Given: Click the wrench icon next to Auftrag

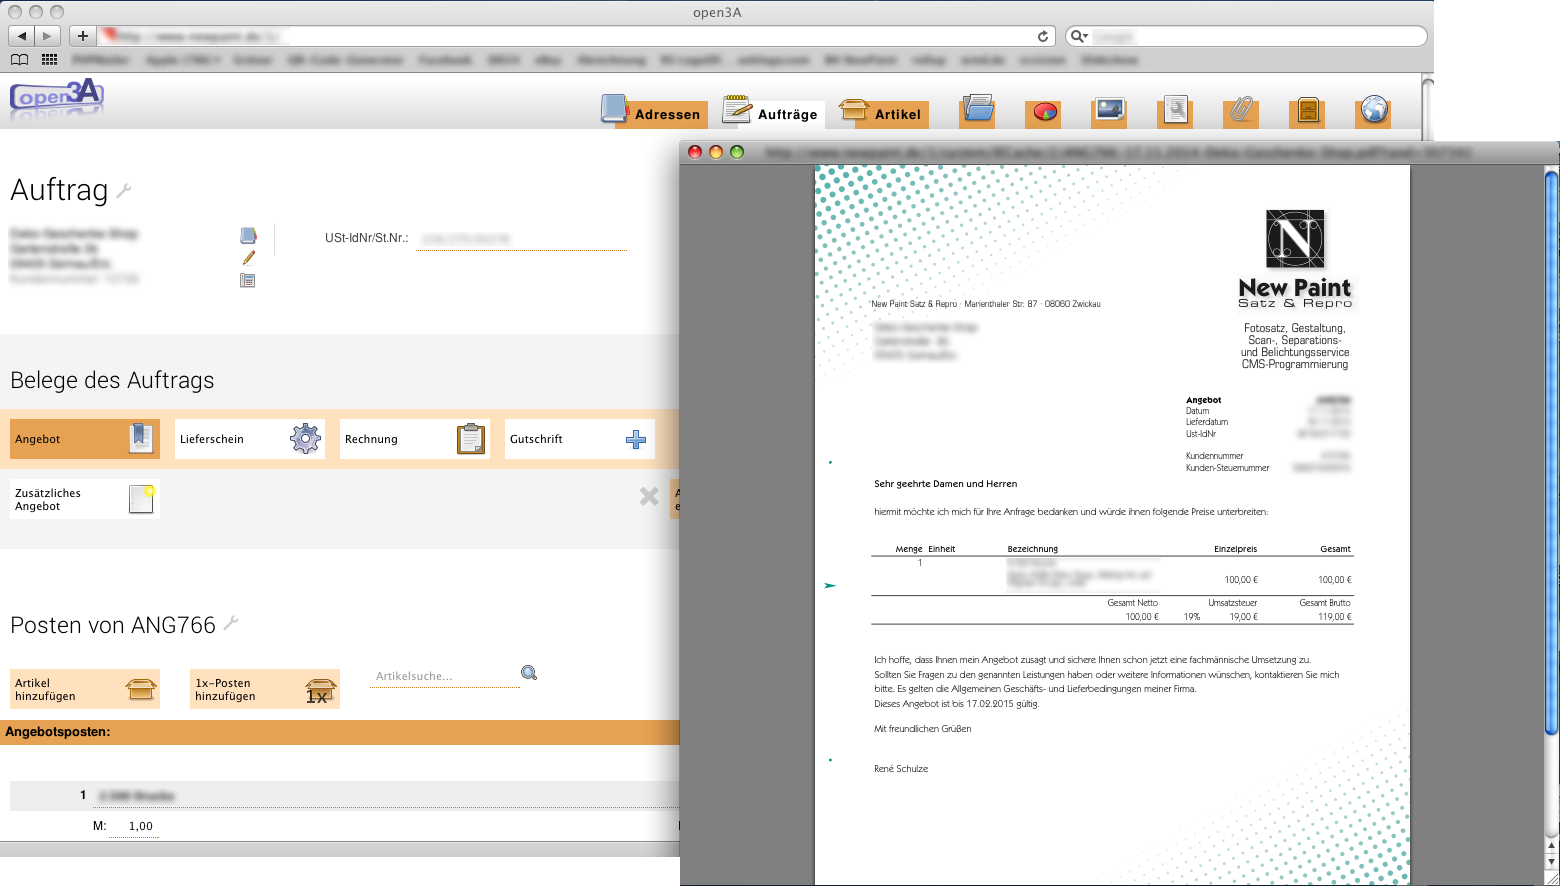Looking at the screenshot, I should pyautogui.click(x=125, y=190).
